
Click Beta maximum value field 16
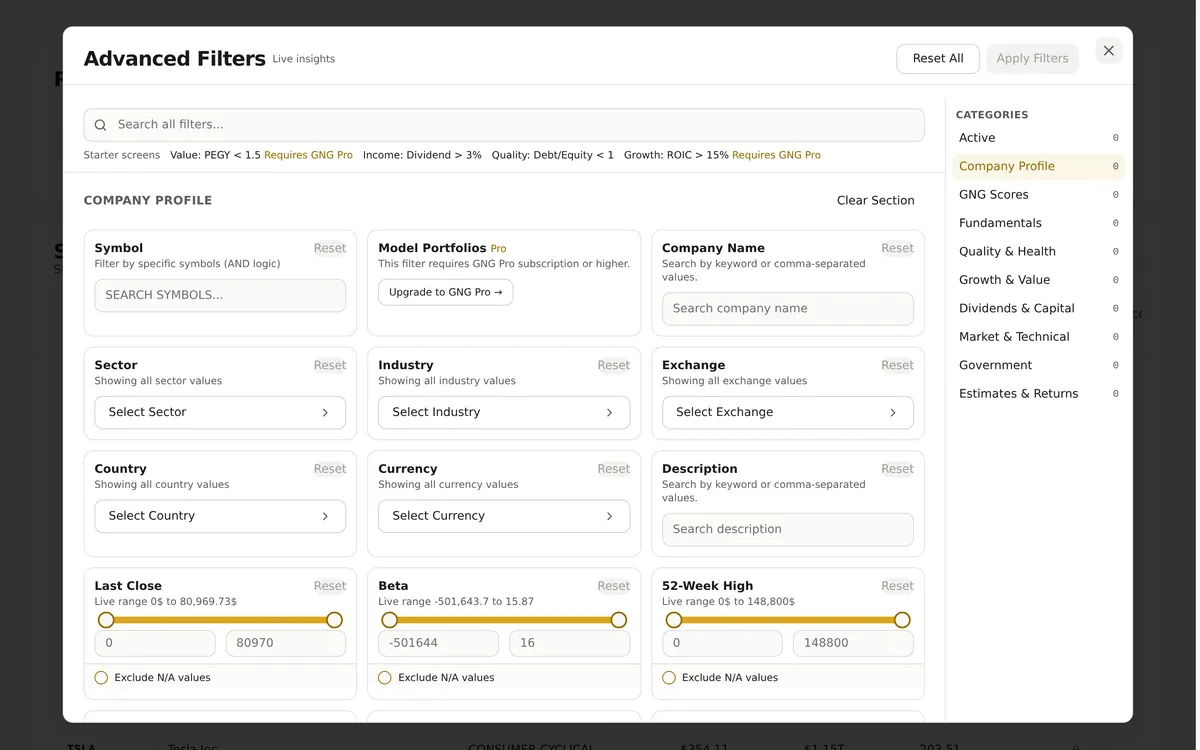(x=570, y=643)
